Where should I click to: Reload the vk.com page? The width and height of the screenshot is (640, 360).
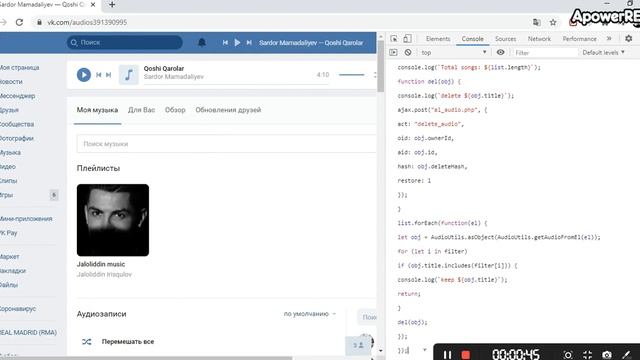(x=19, y=22)
